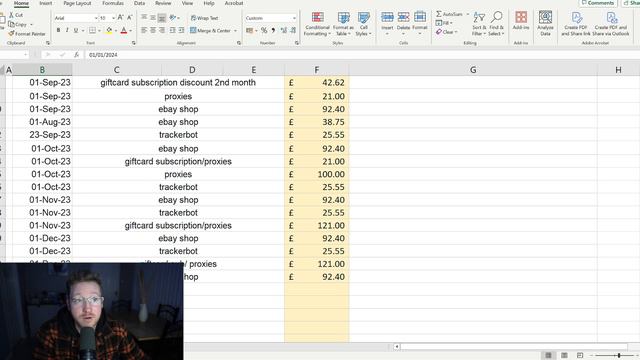Open Find & Select menu
The image size is (640, 360).
[496, 24]
